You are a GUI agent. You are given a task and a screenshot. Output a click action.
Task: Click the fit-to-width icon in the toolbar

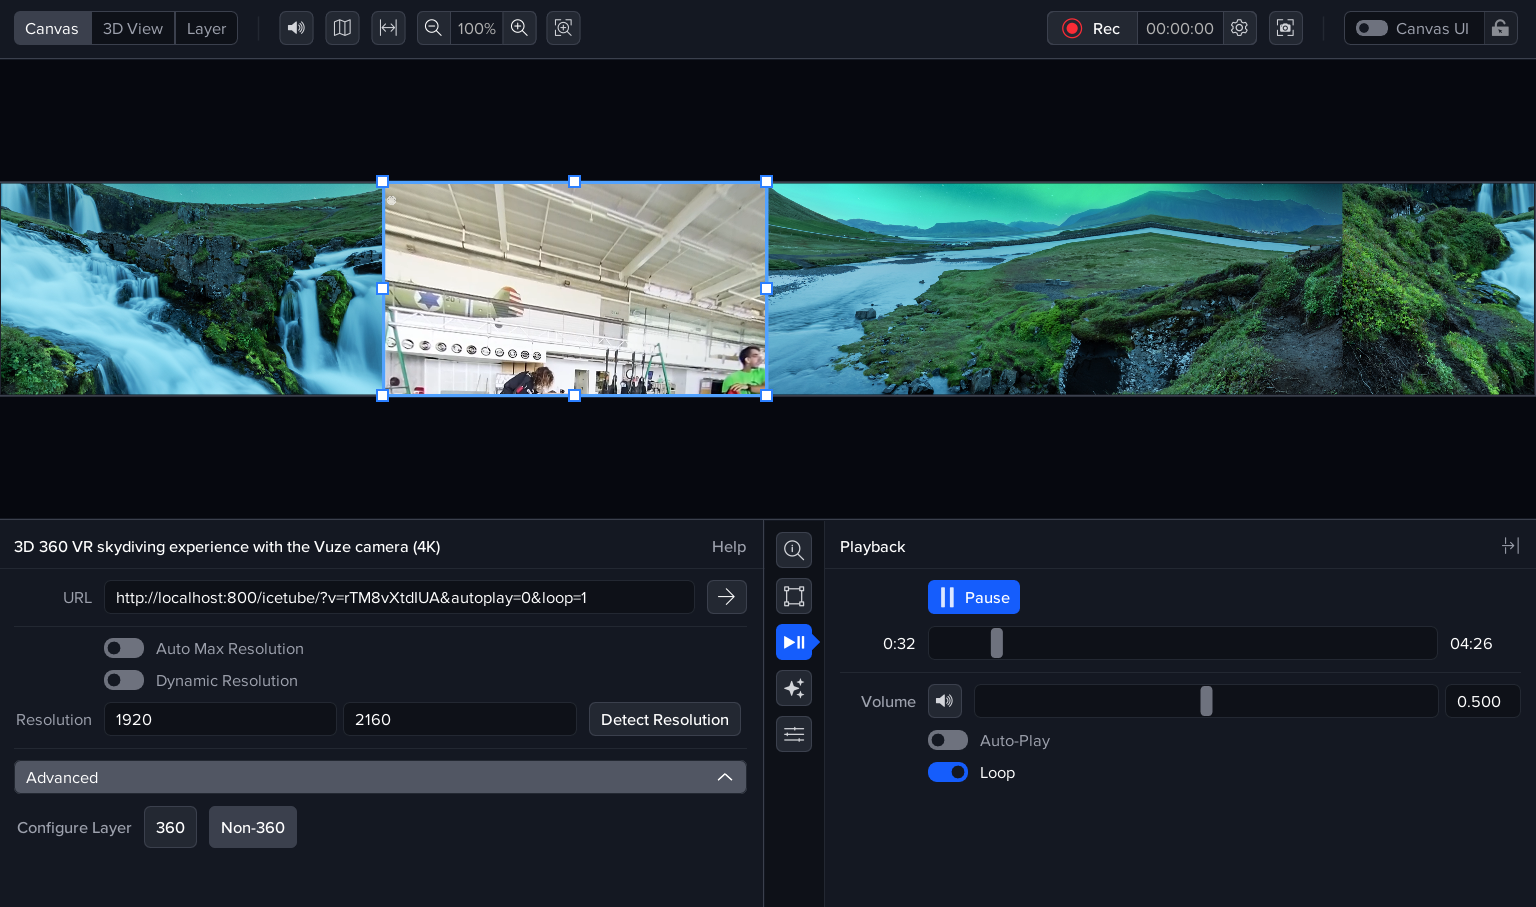[388, 28]
